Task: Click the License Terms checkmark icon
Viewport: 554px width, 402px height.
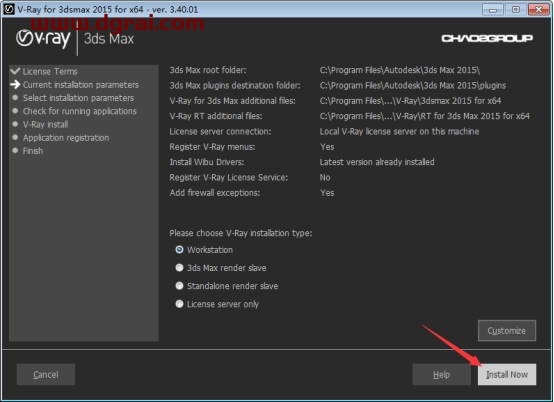Action: coord(15,71)
